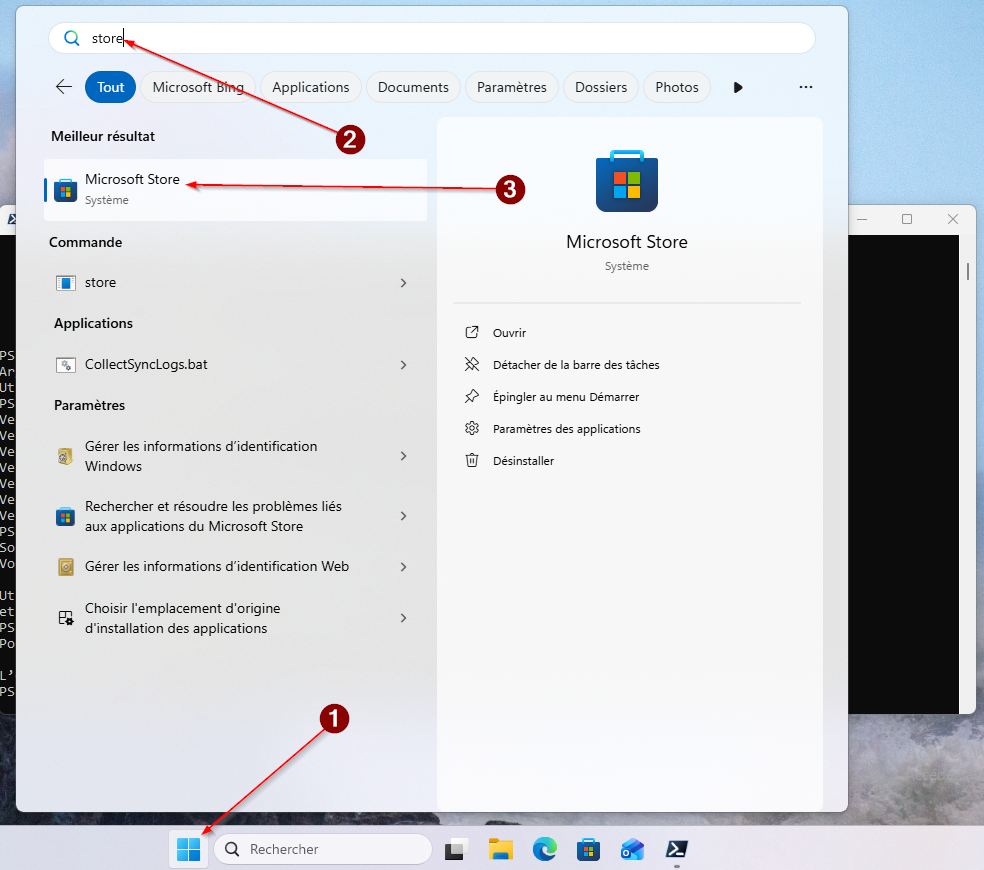Viewport: 984px width, 870px height.
Task: Click the Microsoft Store title in preview pane
Action: pos(627,242)
